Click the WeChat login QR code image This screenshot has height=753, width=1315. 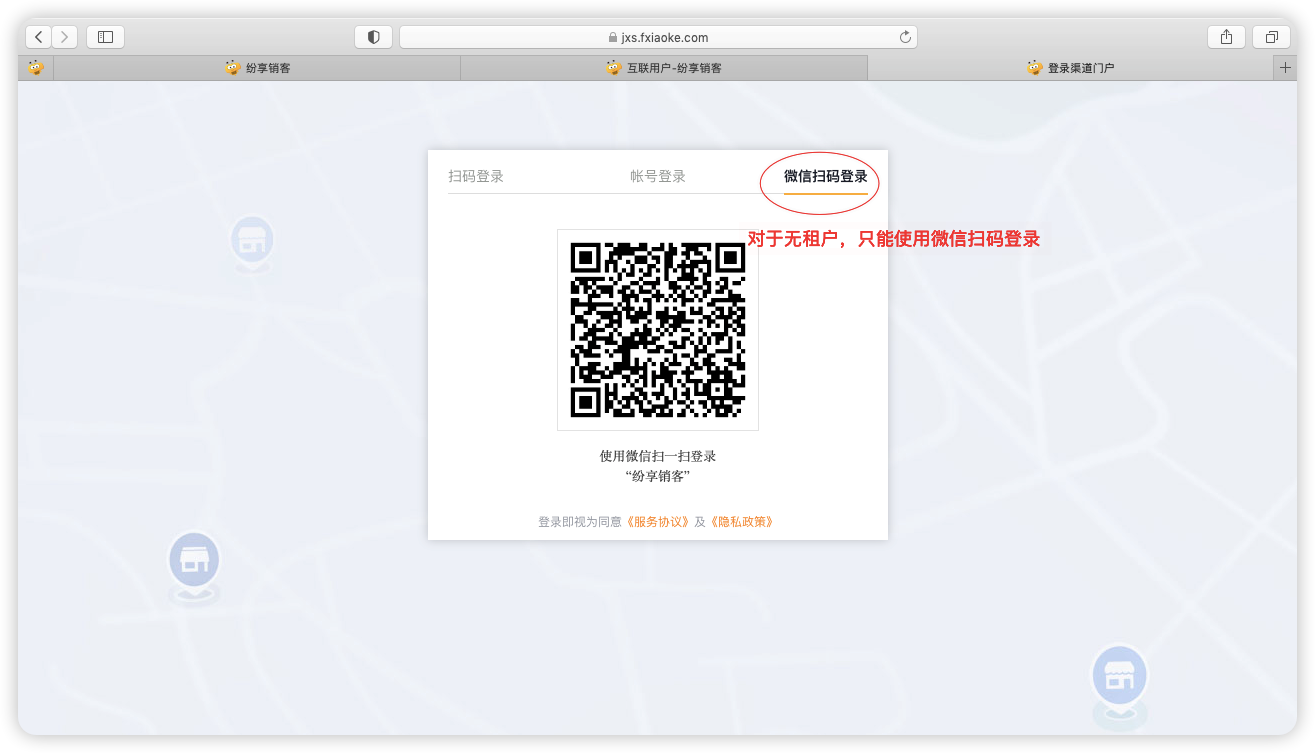[658, 330]
